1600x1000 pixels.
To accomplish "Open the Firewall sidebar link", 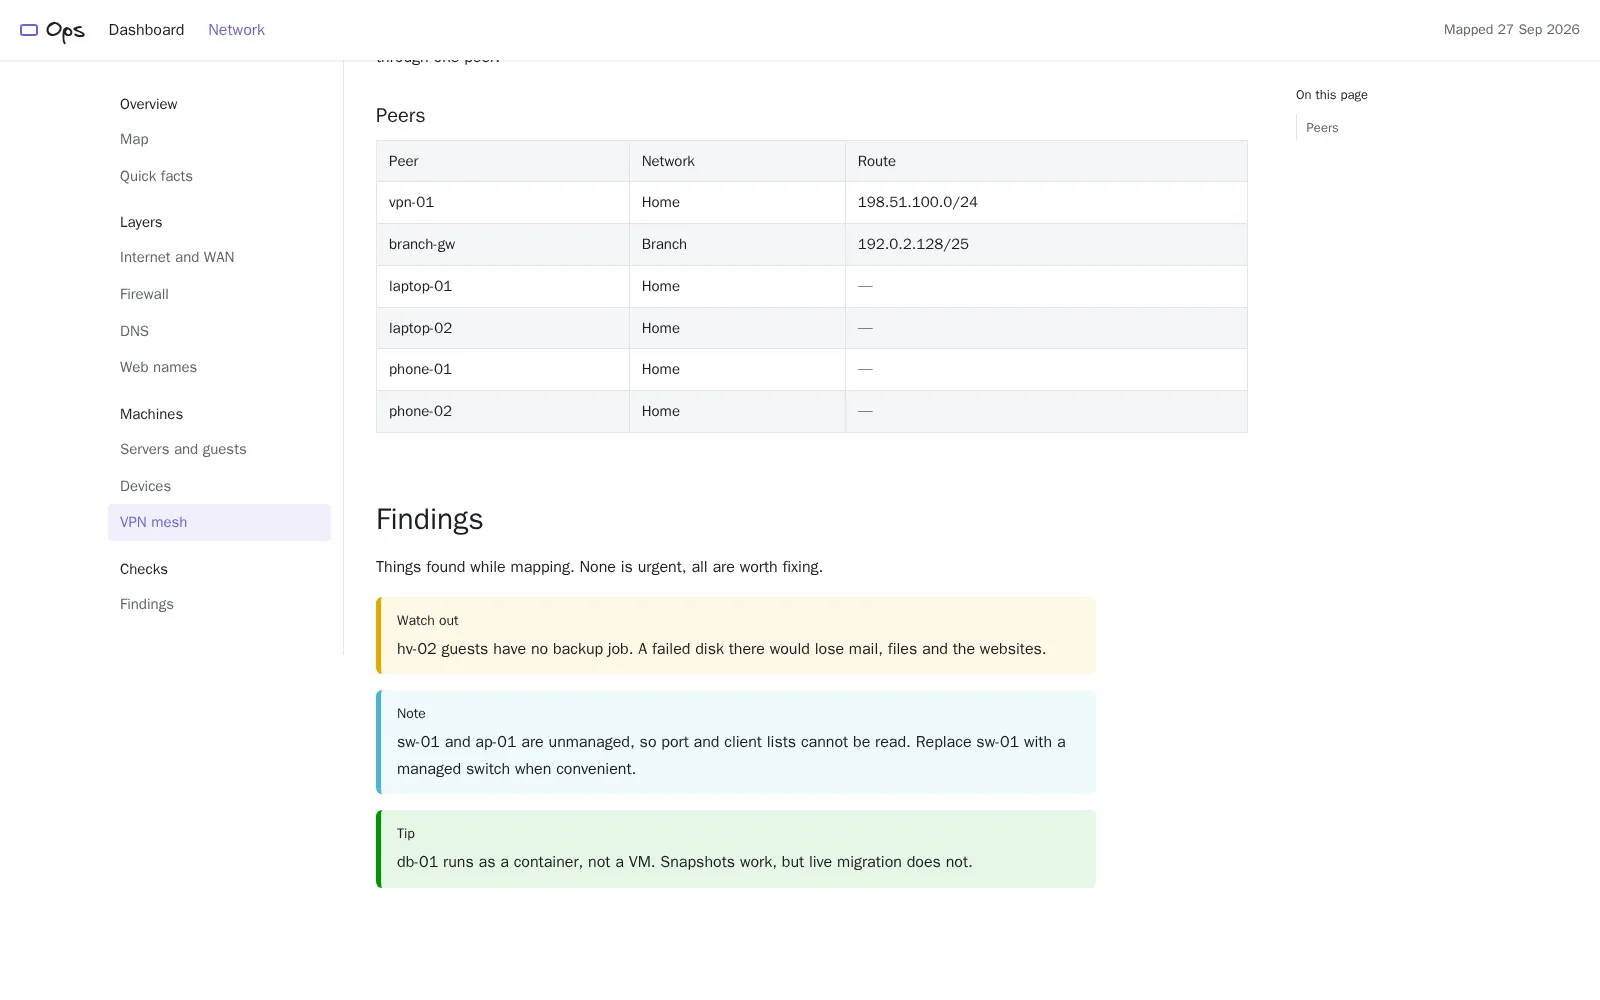I will coord(144,294).
